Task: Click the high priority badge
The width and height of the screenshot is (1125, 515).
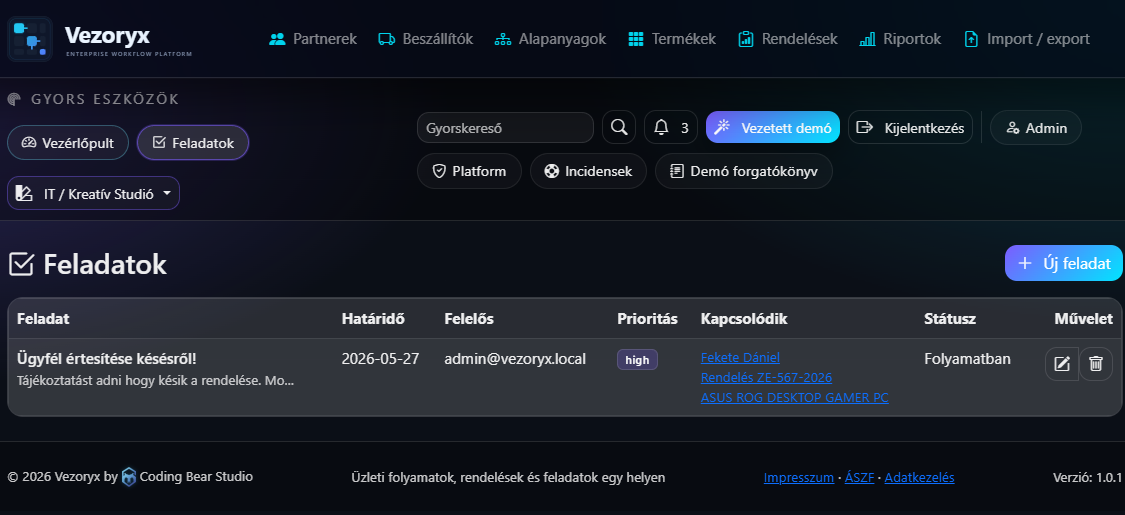Action: point(637,360)
